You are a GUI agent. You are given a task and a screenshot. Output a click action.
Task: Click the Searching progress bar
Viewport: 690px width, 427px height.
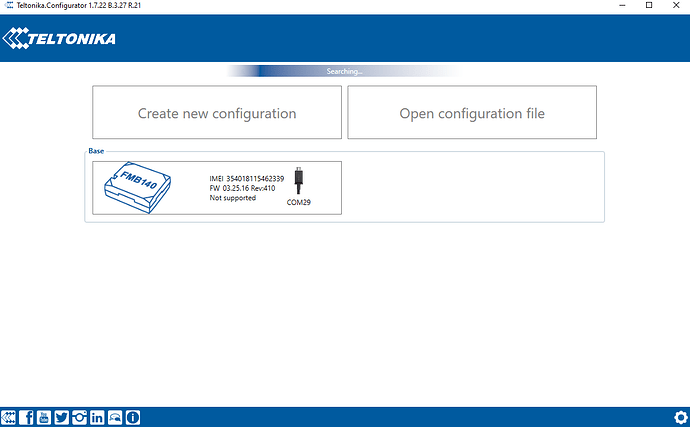click(x=345, y=71)
